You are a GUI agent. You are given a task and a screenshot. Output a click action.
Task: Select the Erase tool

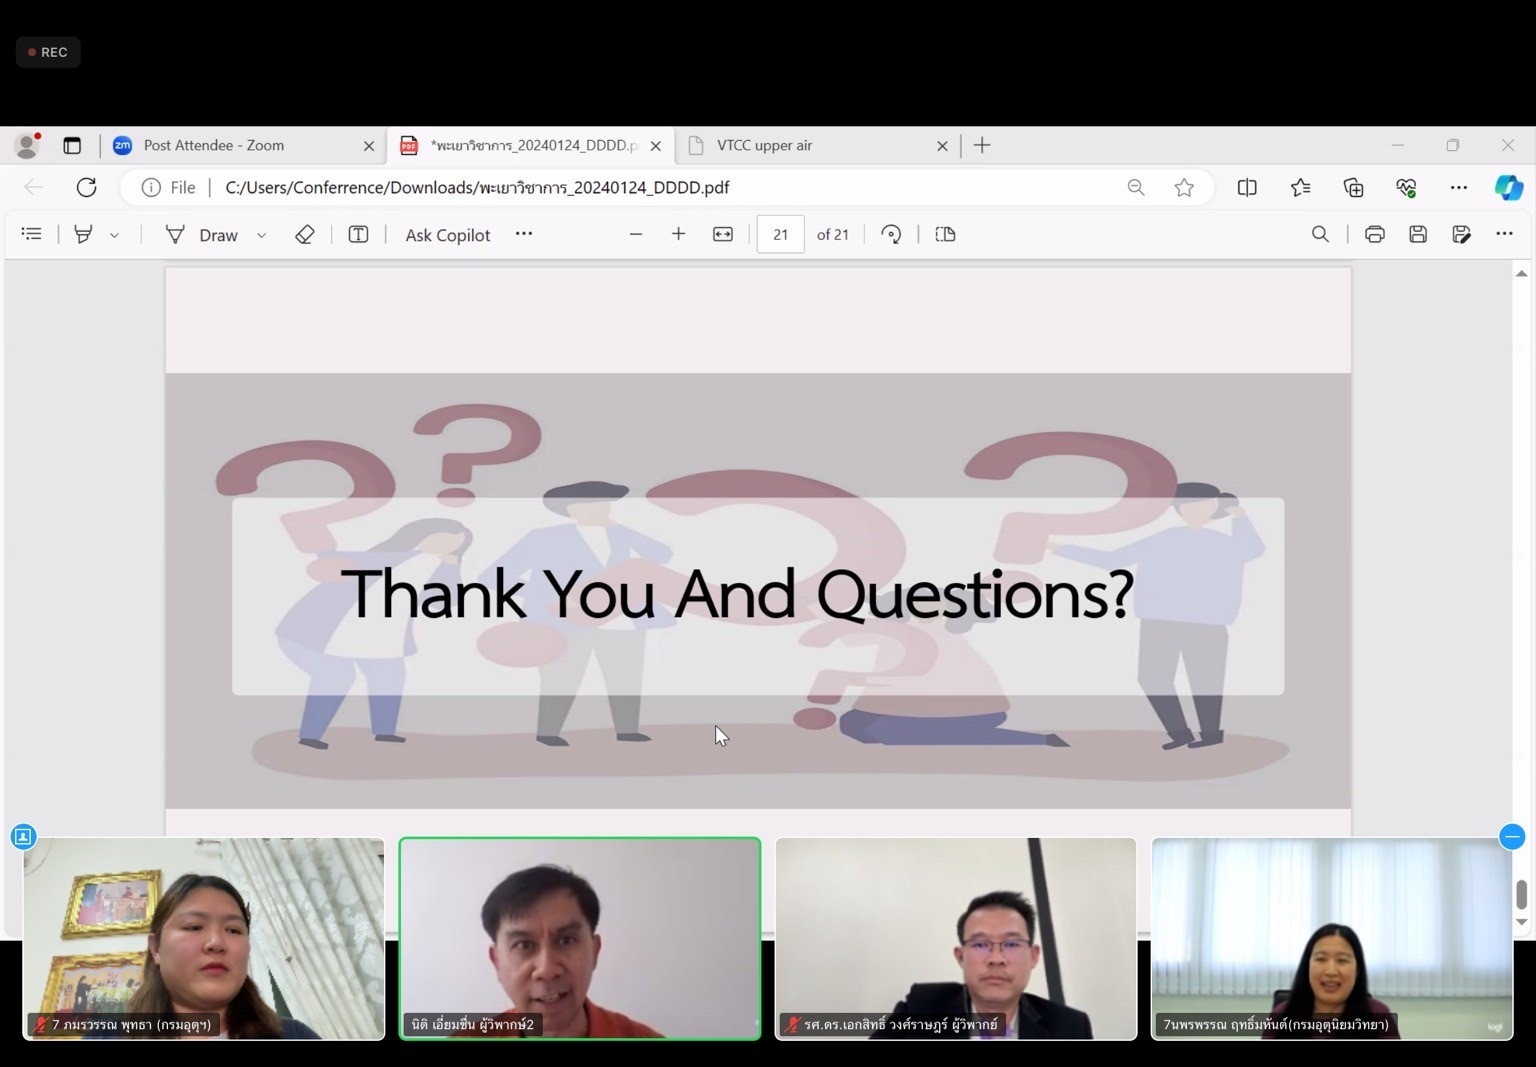(305, 234)
